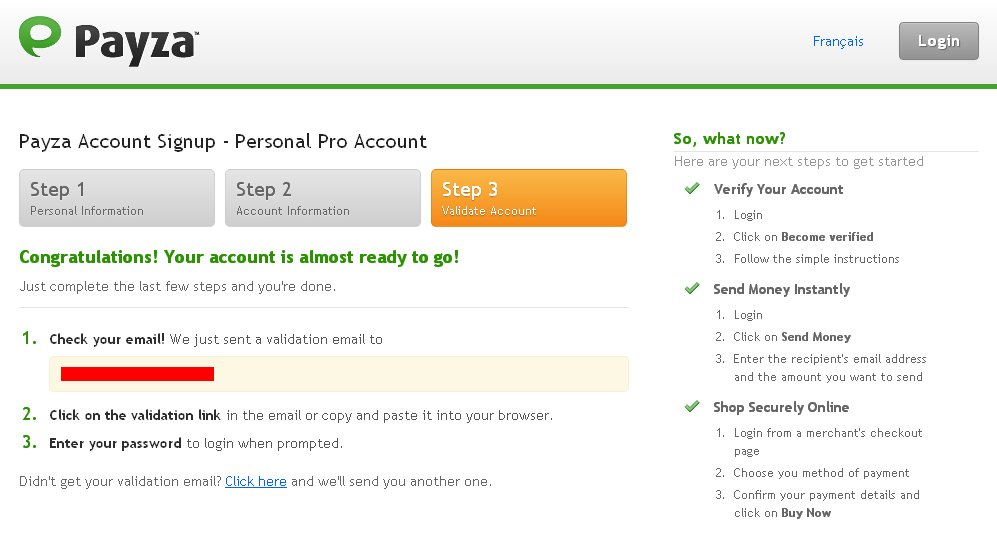Click the 'Become verified' bold text
Image resolution: width=997 pixels, height=537 pixels.
[827, 237]
